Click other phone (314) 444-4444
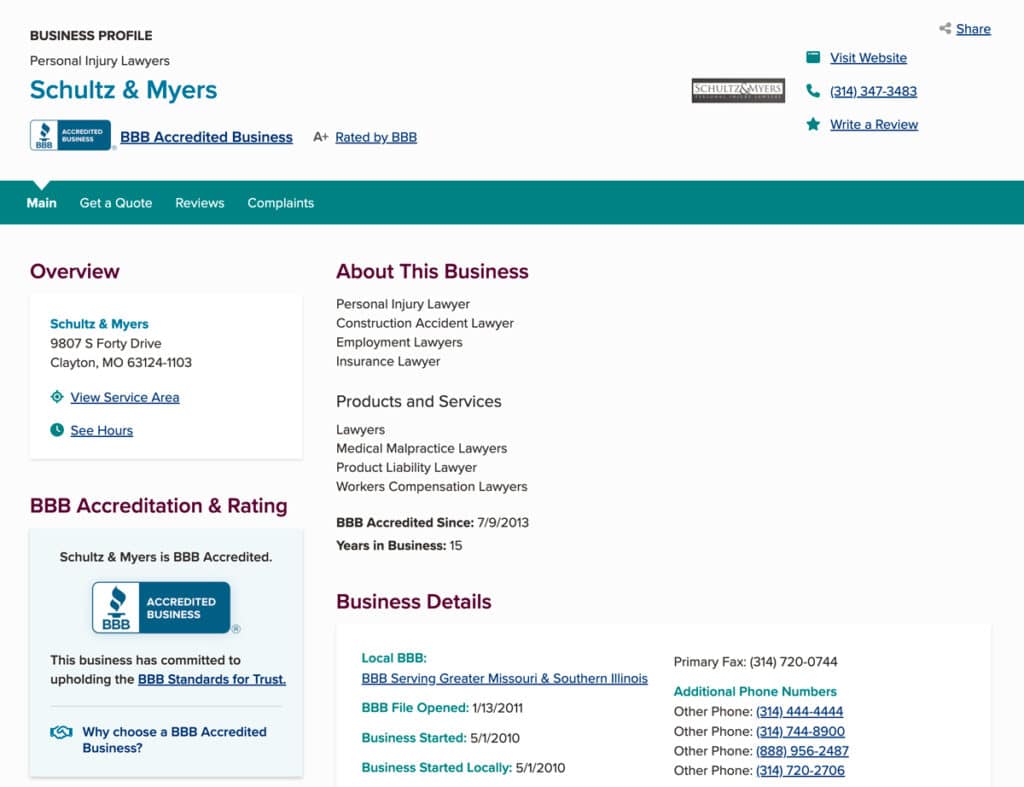The height and width of the screenshot is (787, 1024). pyautogui.click(x=799, y=711)
